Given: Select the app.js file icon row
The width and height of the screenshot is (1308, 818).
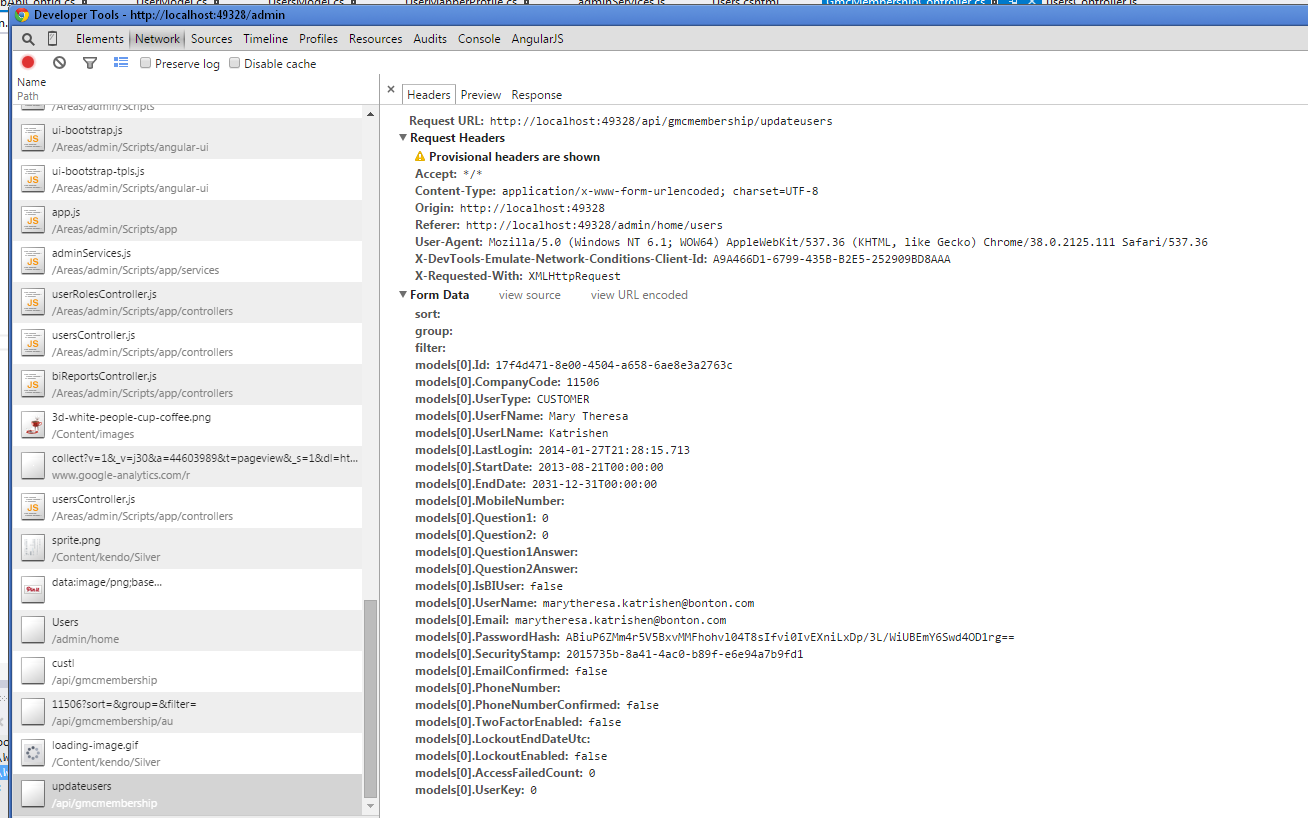Looking at the screenshot, I should click(x=34, y=220).
